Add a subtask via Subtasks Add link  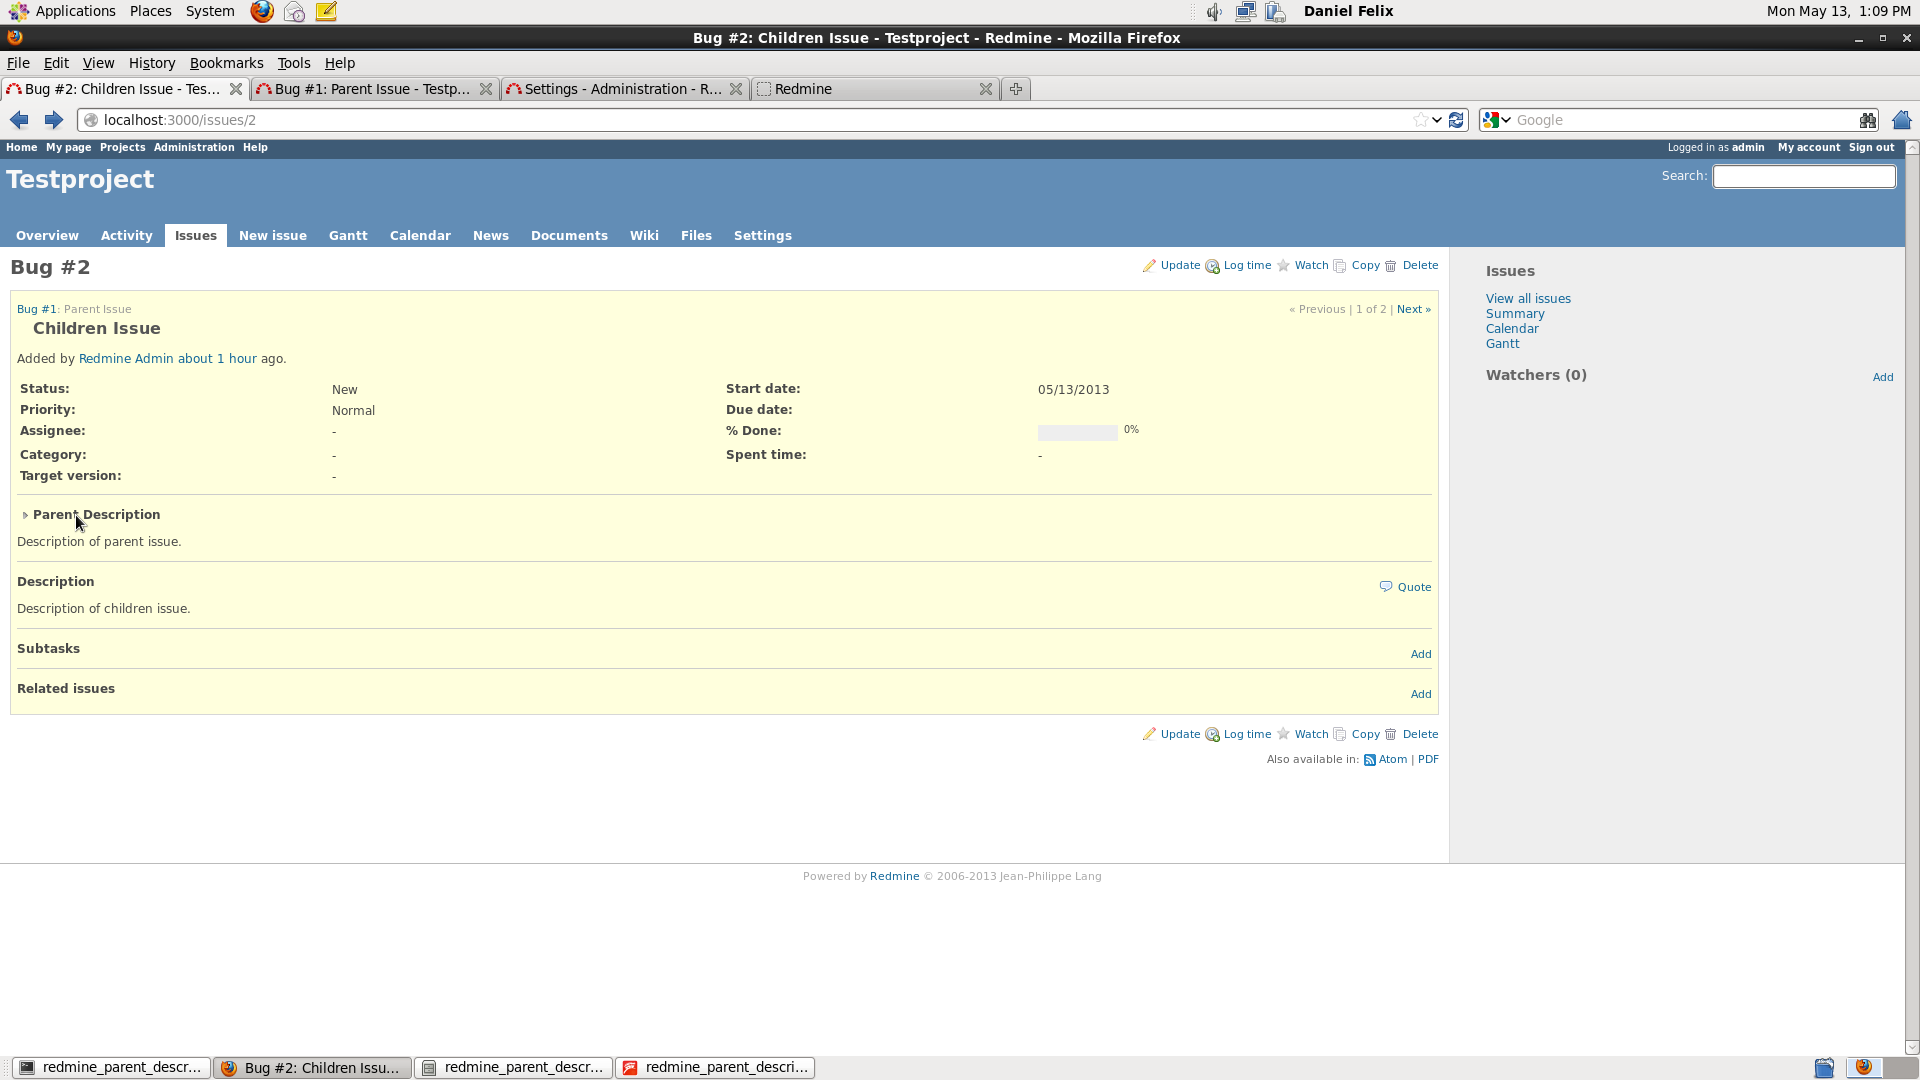coord(1421,654)
